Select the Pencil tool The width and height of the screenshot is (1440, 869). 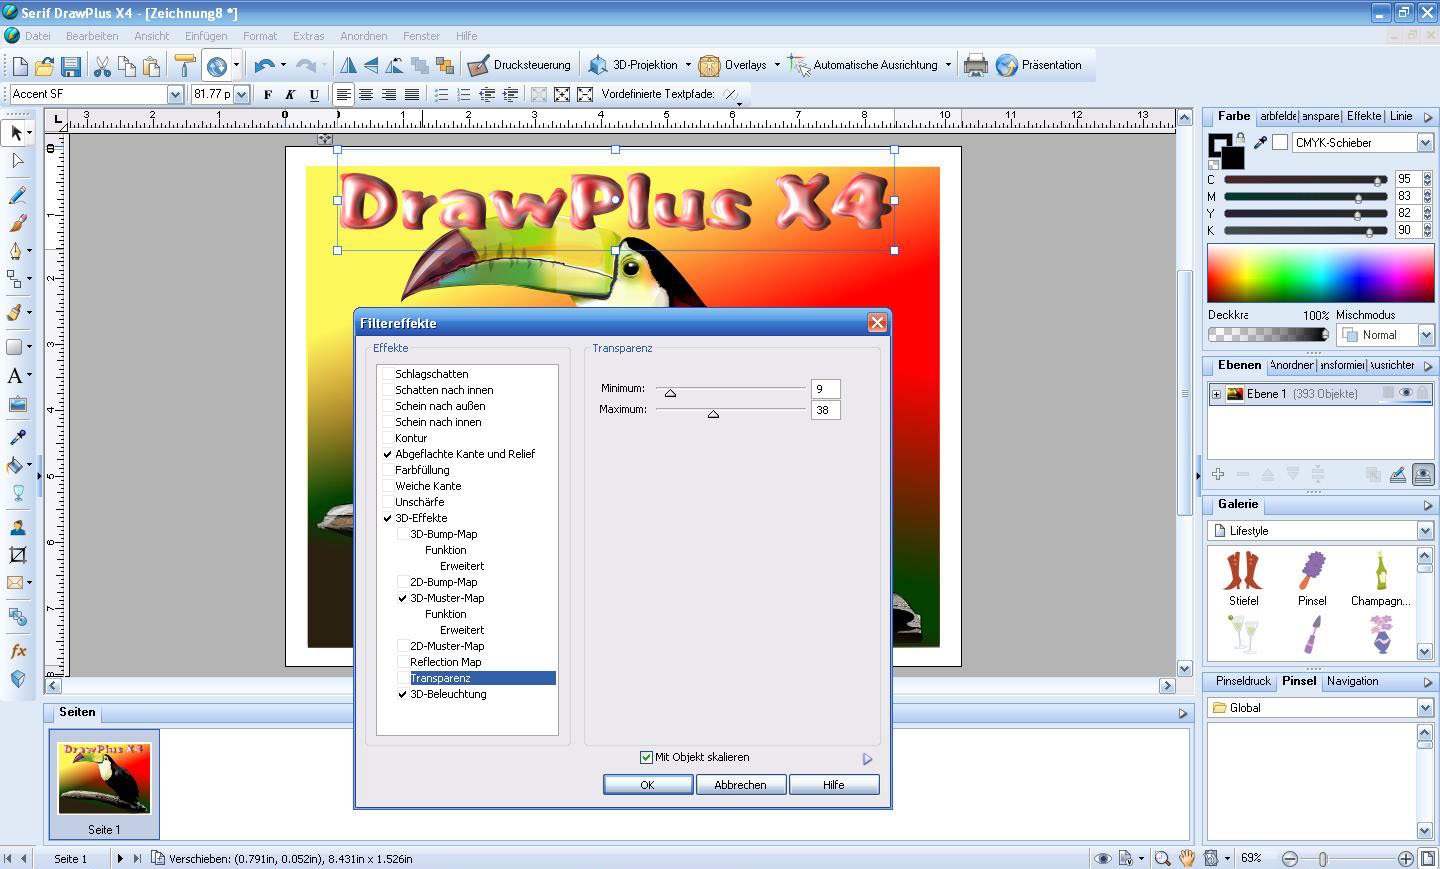point(16,195)
